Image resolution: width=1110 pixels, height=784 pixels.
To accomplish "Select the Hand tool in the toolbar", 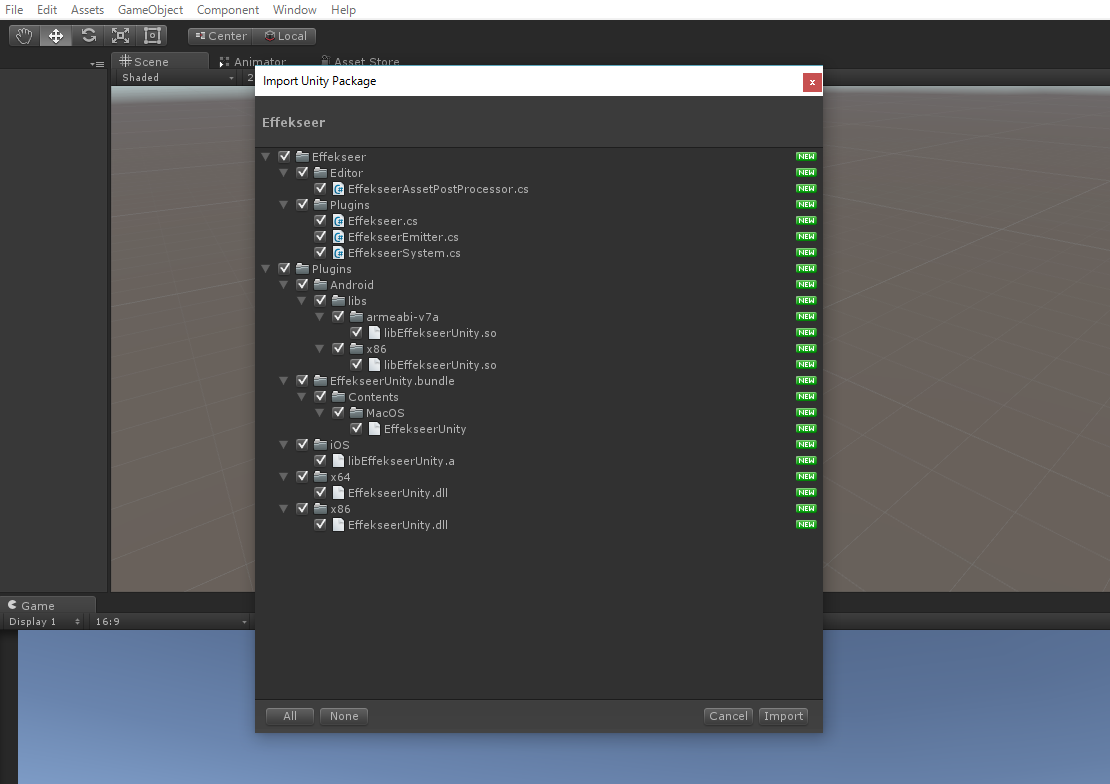I will pos(23,35).
